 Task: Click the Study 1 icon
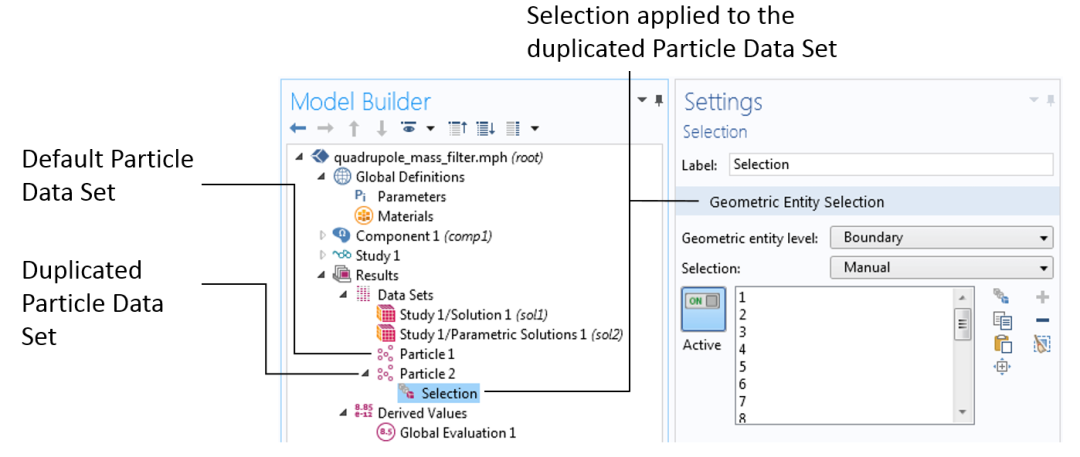coord(341,255)
